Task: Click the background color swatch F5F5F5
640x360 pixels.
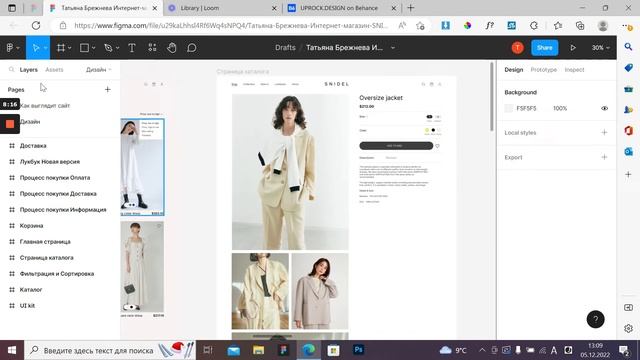Action: tap(509, 108)
